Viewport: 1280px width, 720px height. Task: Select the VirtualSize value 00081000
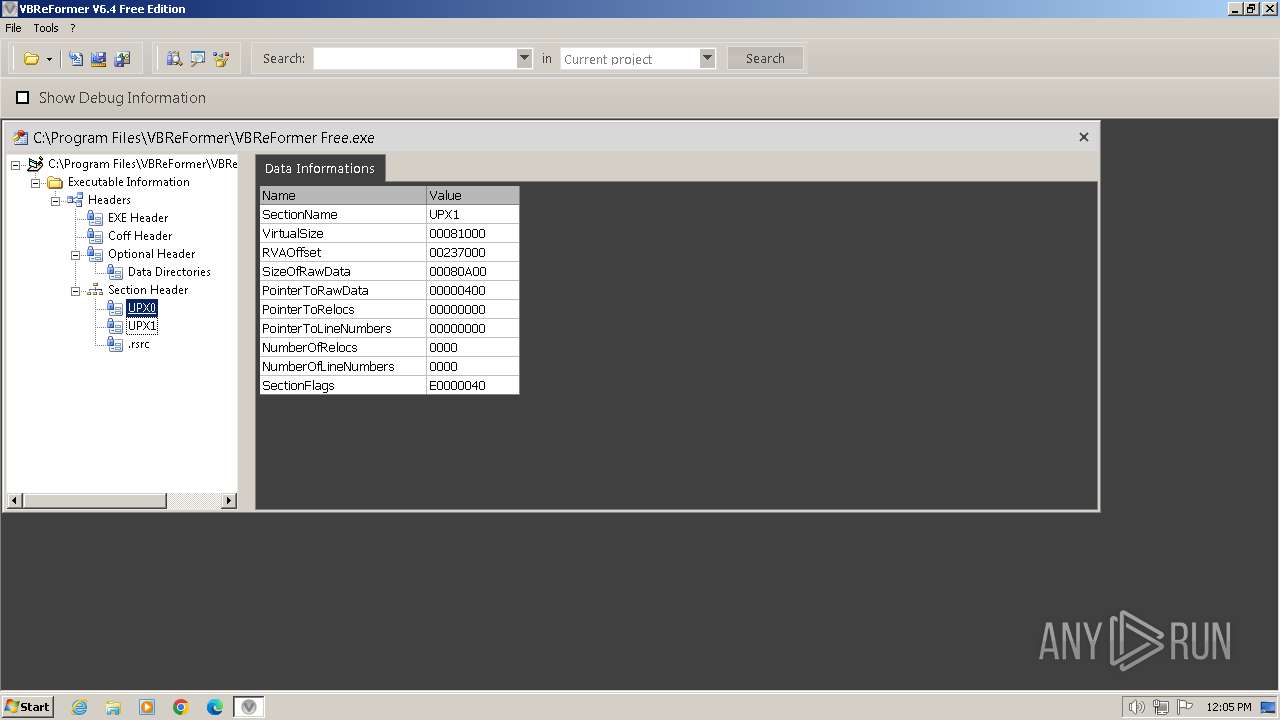click(x=473, y=233)
